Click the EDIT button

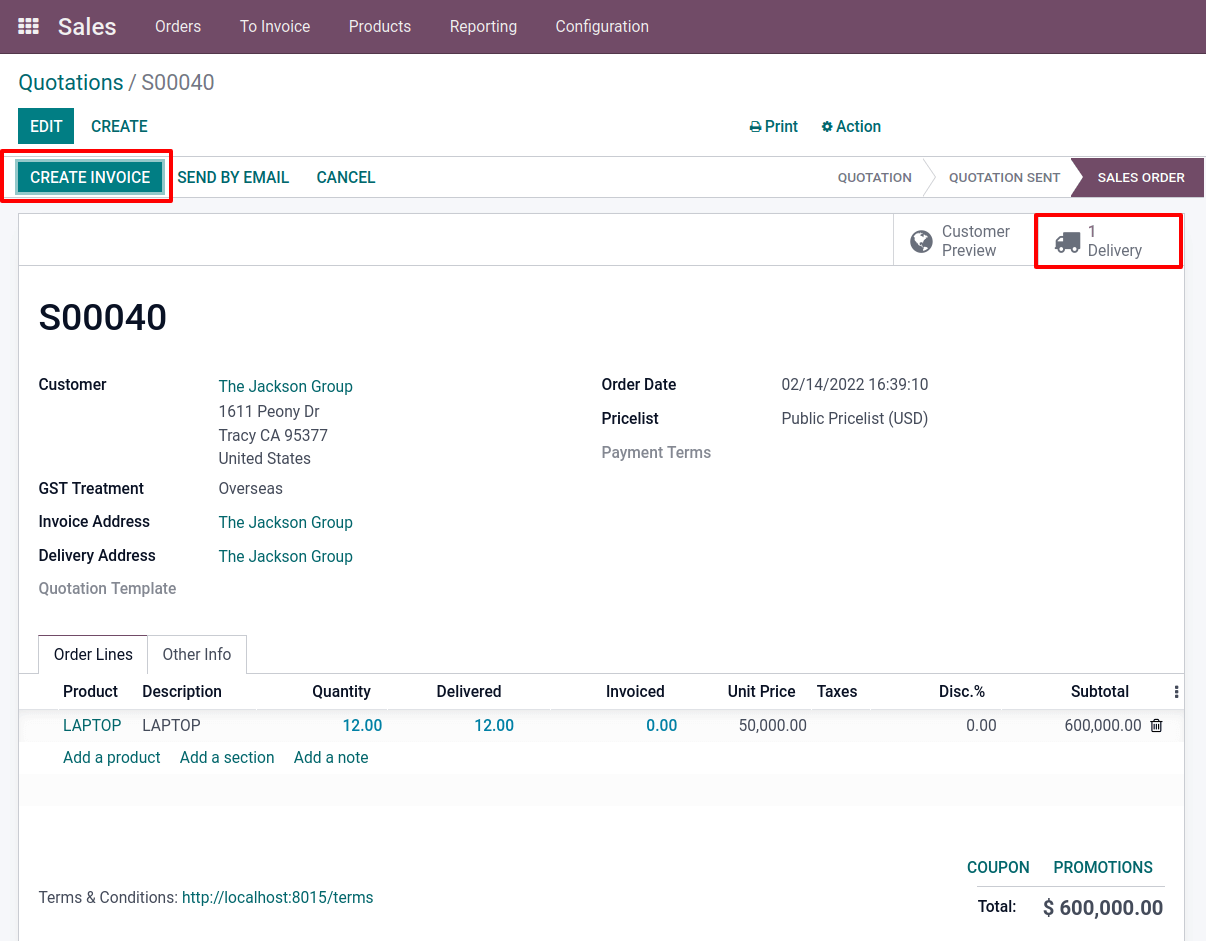coord(45,126)
